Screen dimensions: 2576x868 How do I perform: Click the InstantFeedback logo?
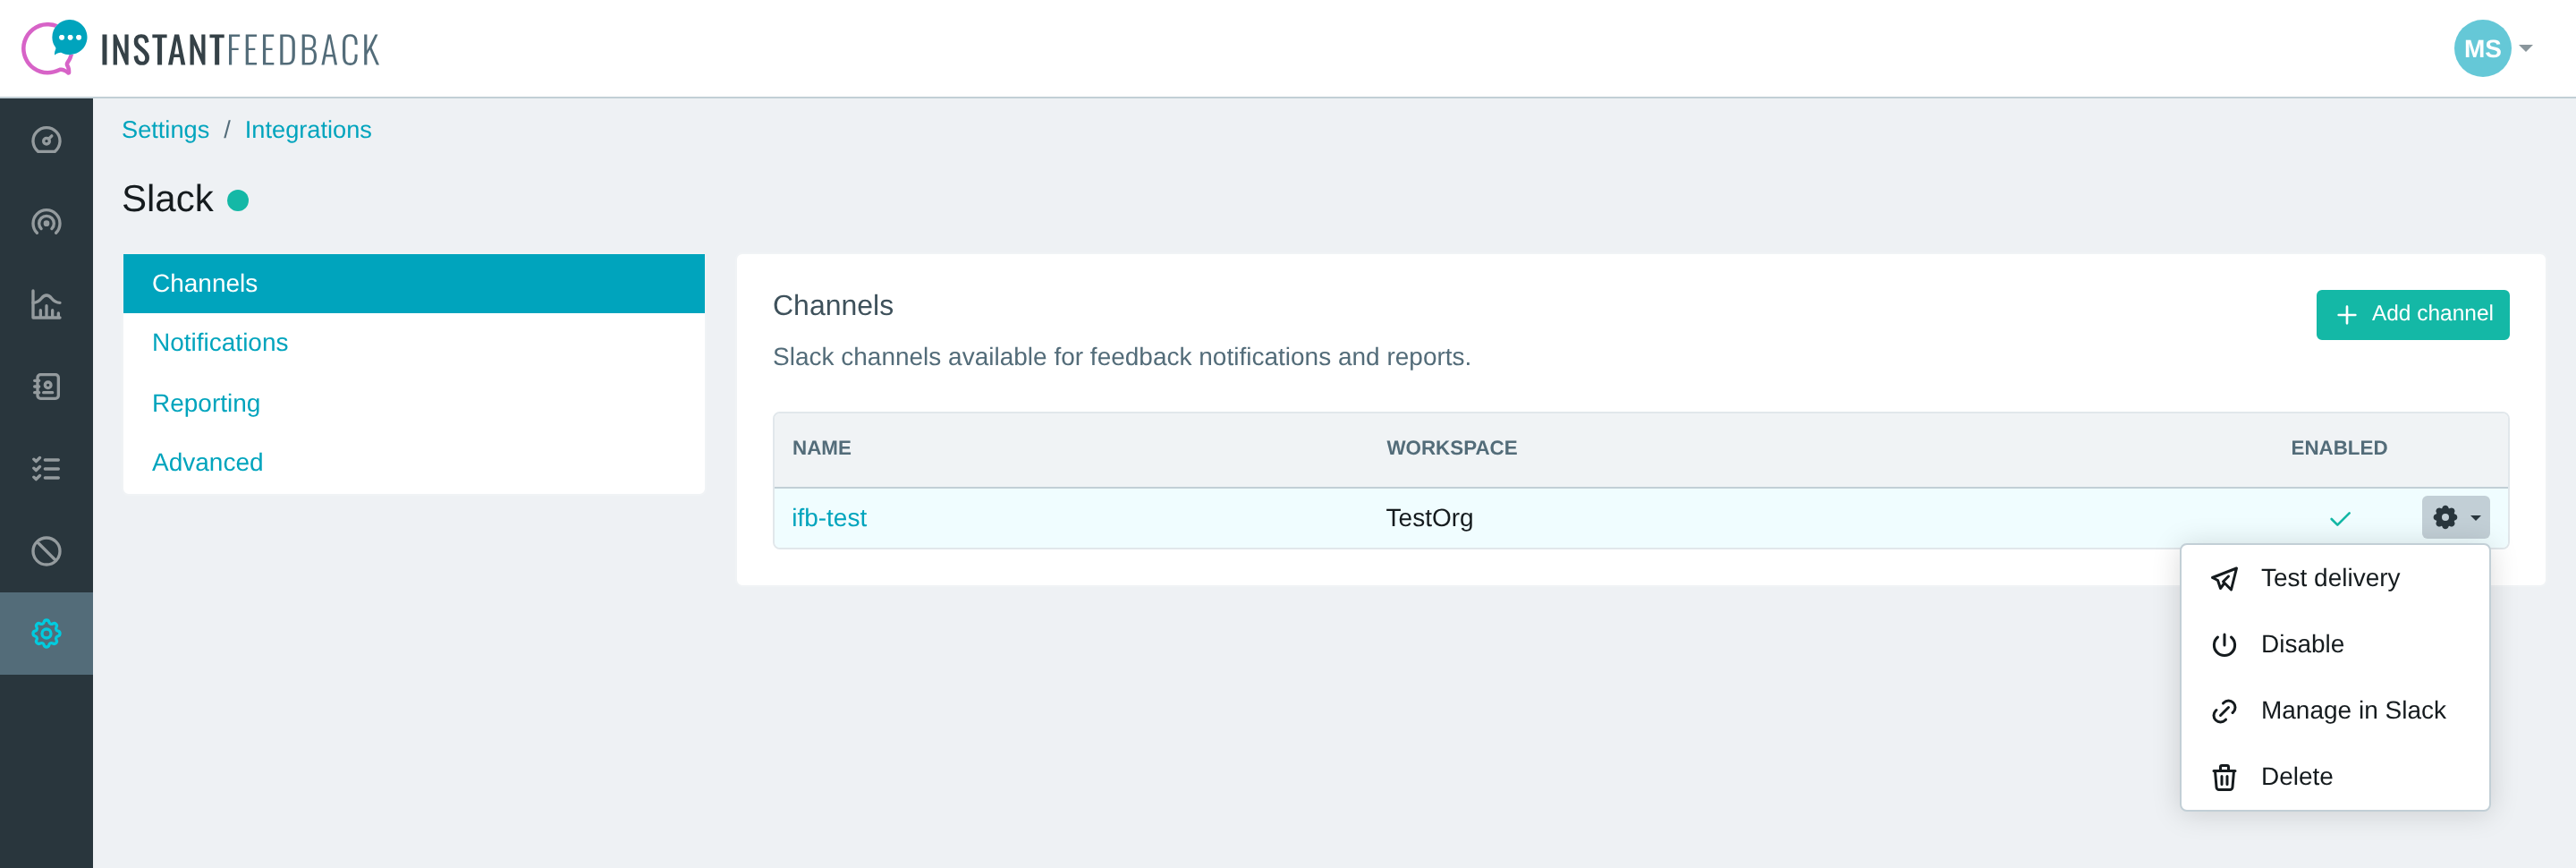click(x=201, y=48)
